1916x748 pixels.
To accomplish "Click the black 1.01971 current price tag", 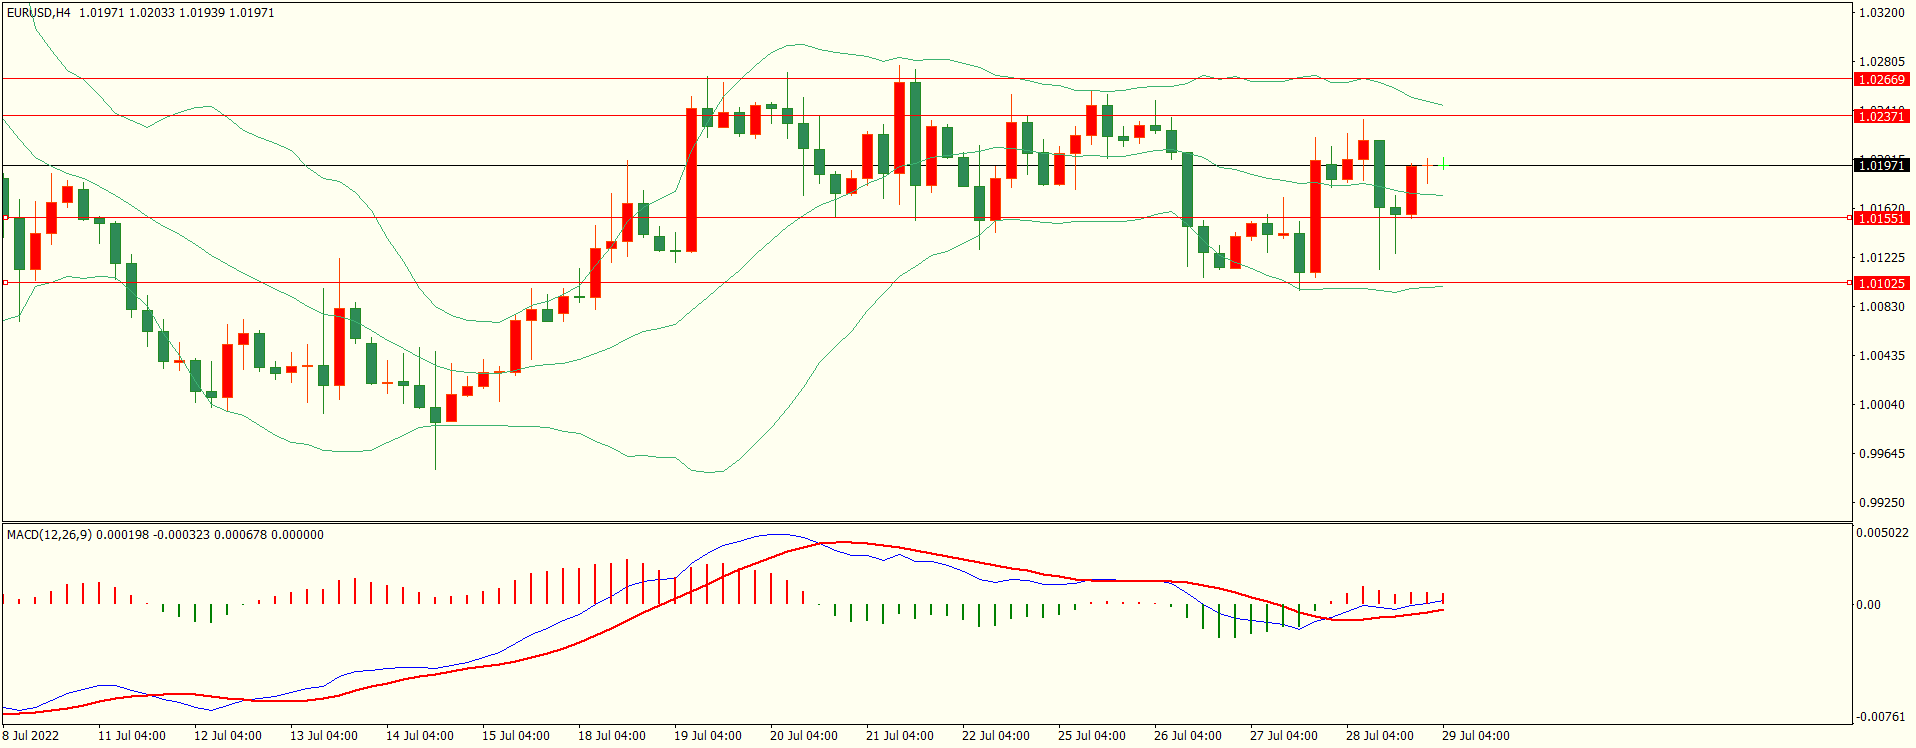I will coord(1880,166).
